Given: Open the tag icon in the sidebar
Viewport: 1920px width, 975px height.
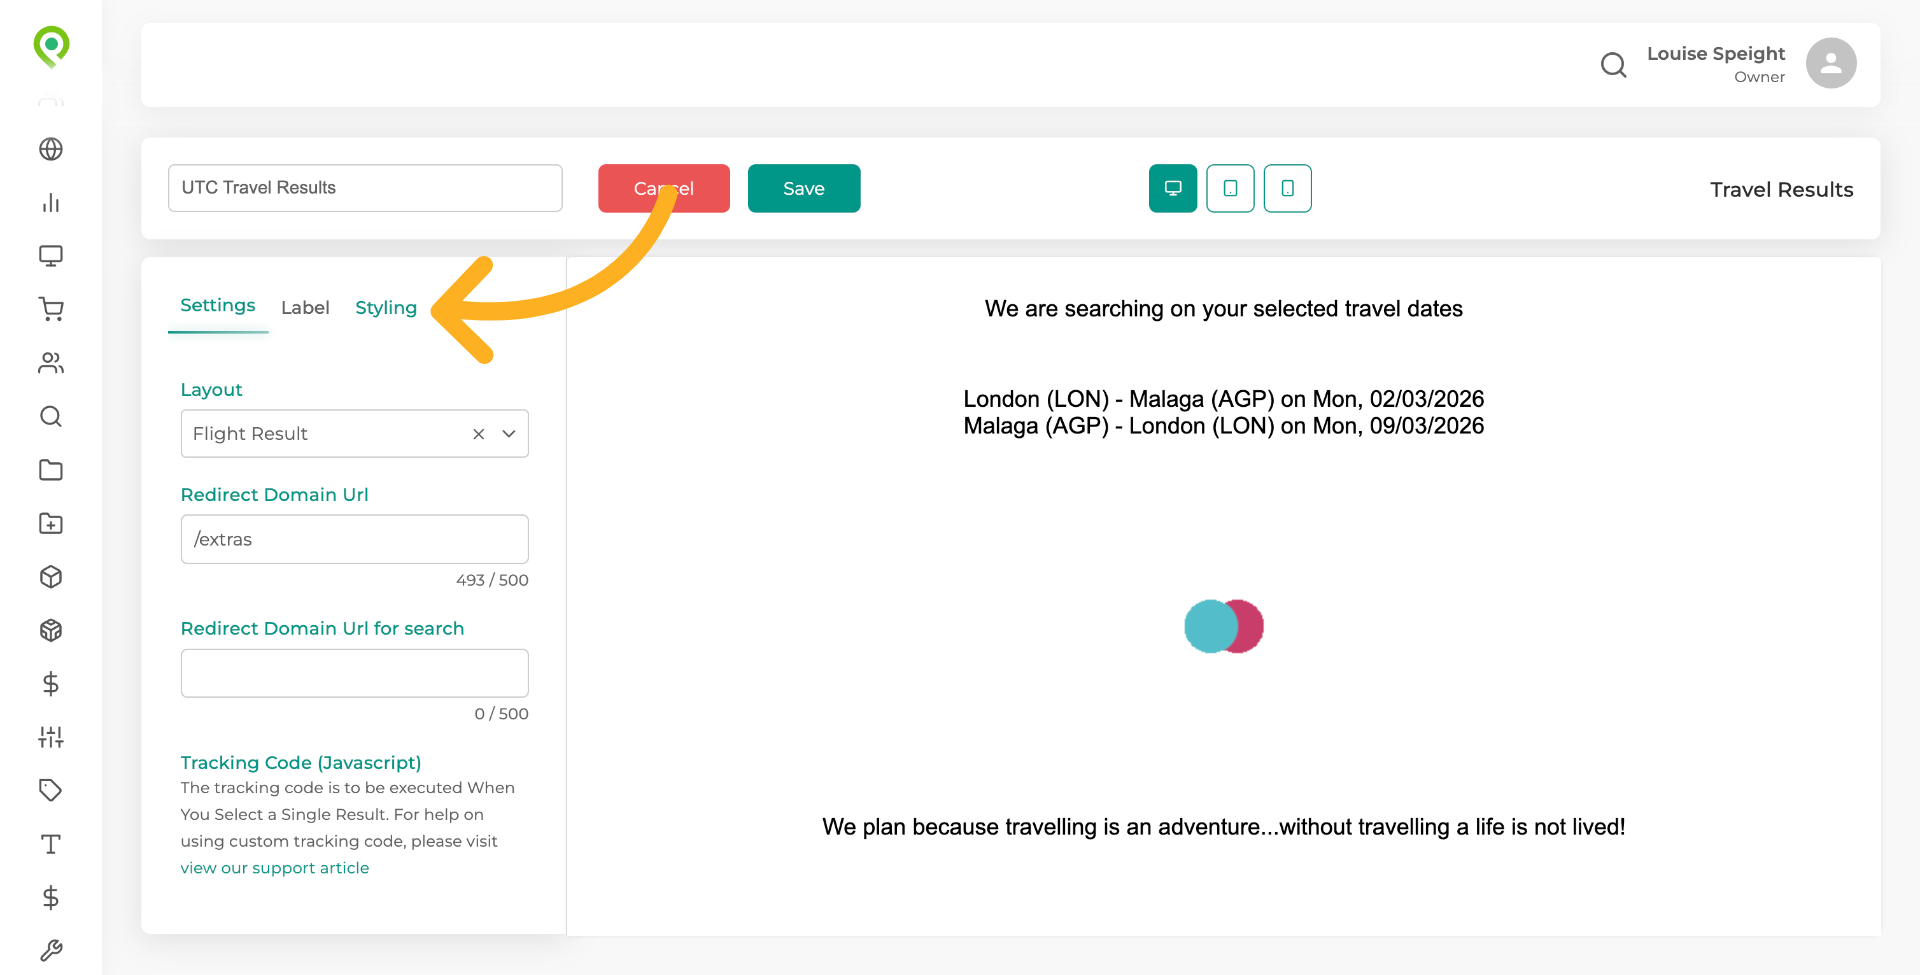Looking at the screenshot, I should coord(51,790).
